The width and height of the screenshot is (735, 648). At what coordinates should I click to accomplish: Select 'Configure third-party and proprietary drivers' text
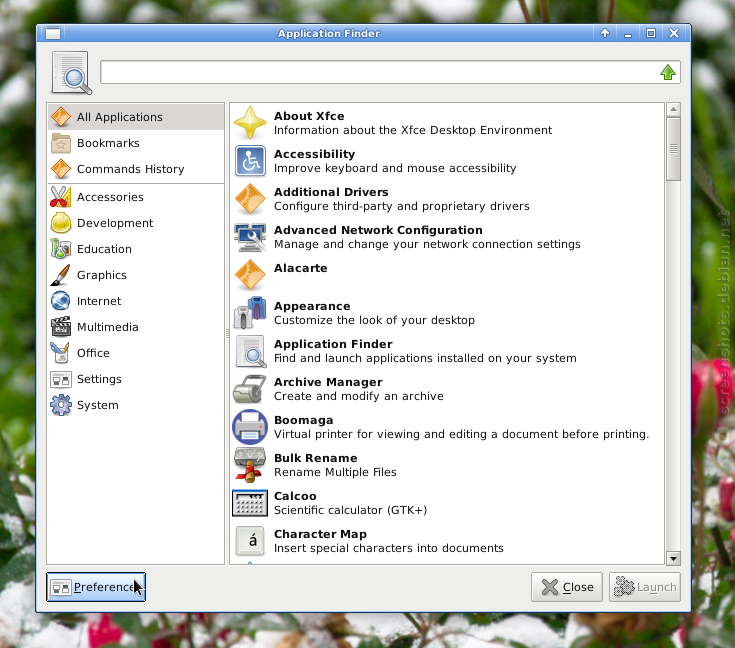coord(402,206)
